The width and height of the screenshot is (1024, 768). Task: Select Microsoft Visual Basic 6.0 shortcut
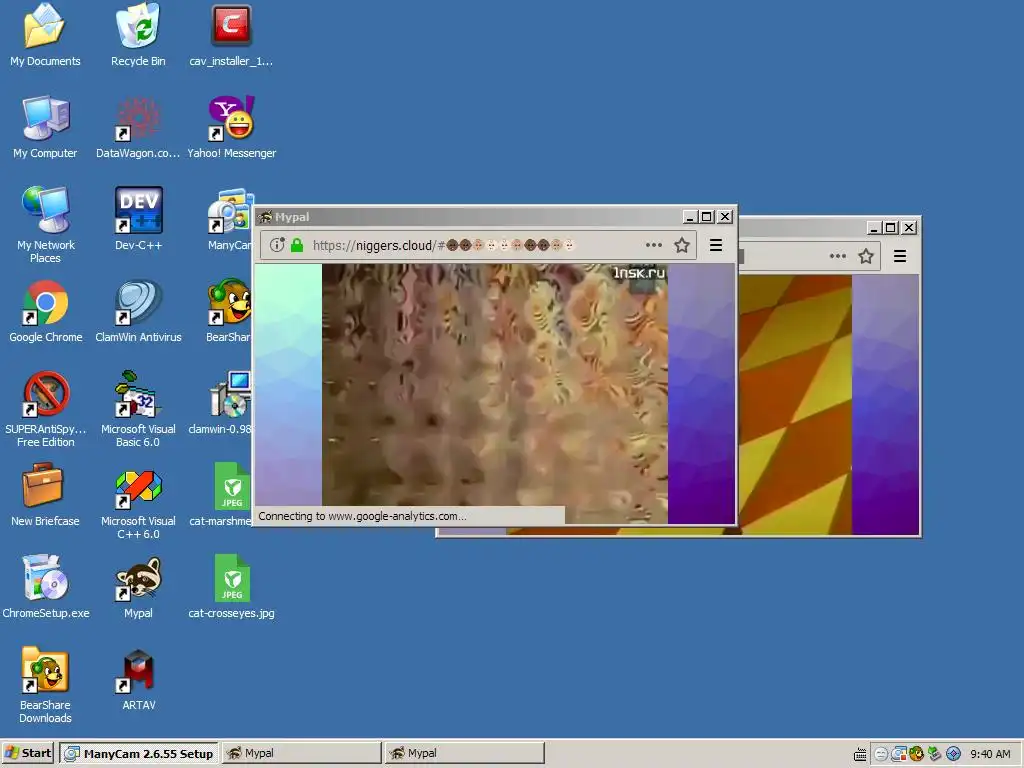[x=138, y=409]
